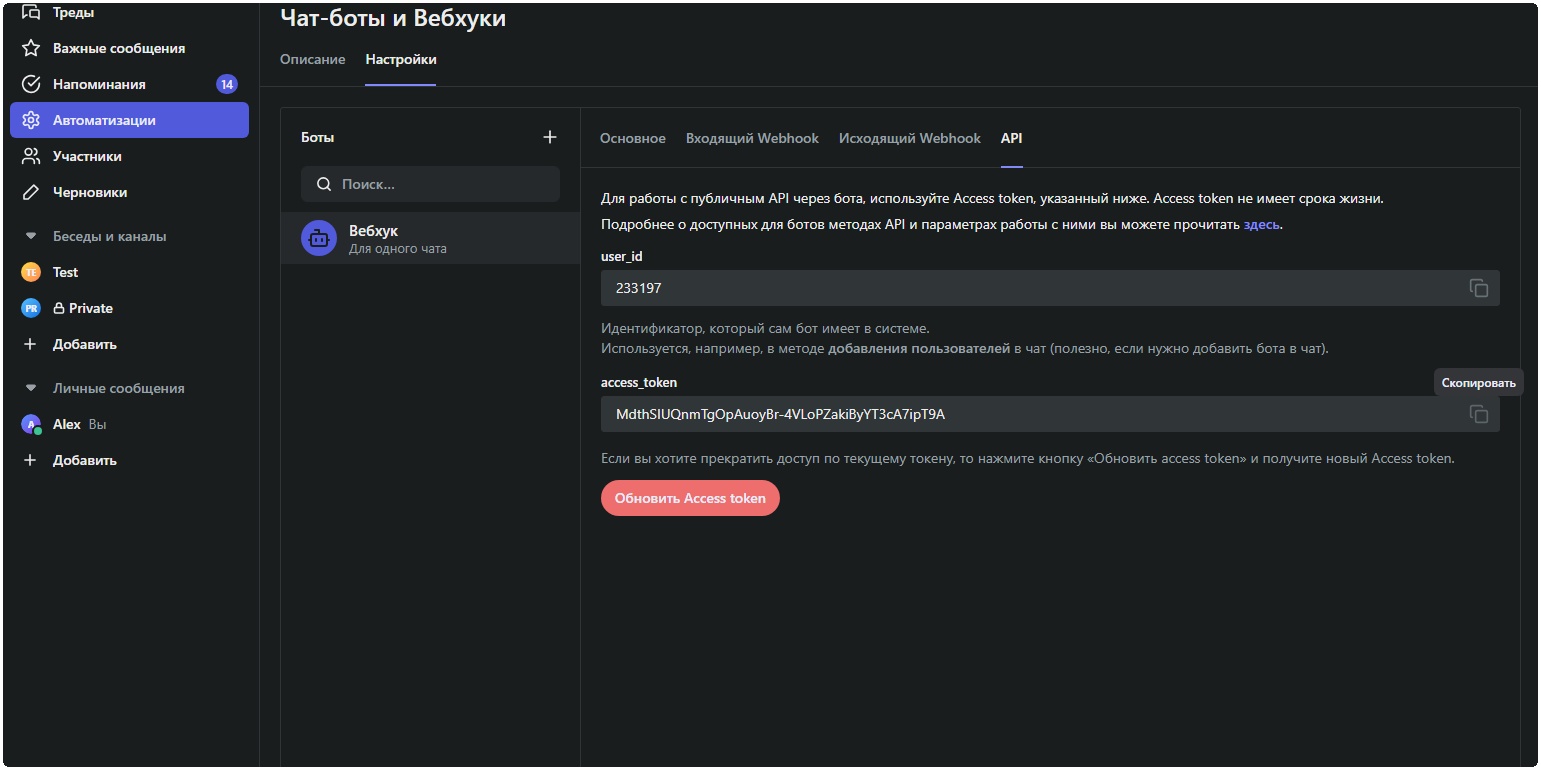Switch to the Входящий Webhook tab
1541x770 pixels.
pyautogui.click(x=752, y=138)
